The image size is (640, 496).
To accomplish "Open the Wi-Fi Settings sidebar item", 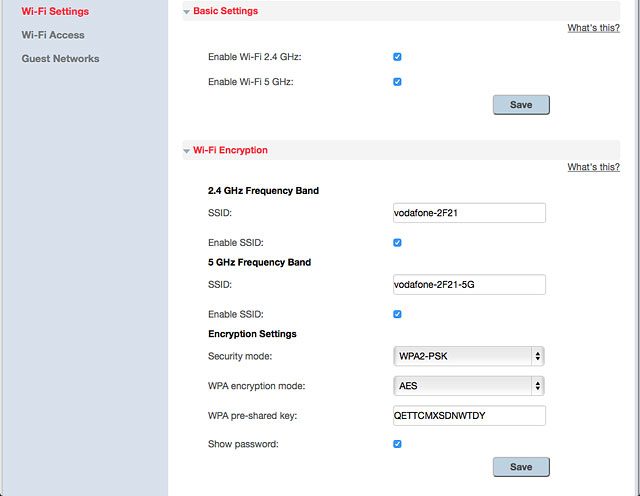I will (55, 11).
